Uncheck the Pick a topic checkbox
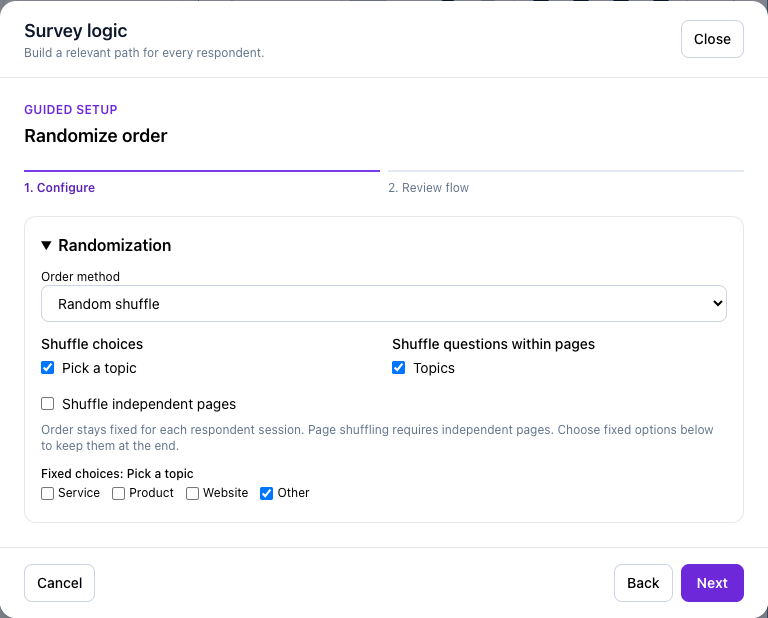The height and width of the screenshot is (618, 768). (x=48, y=367)
